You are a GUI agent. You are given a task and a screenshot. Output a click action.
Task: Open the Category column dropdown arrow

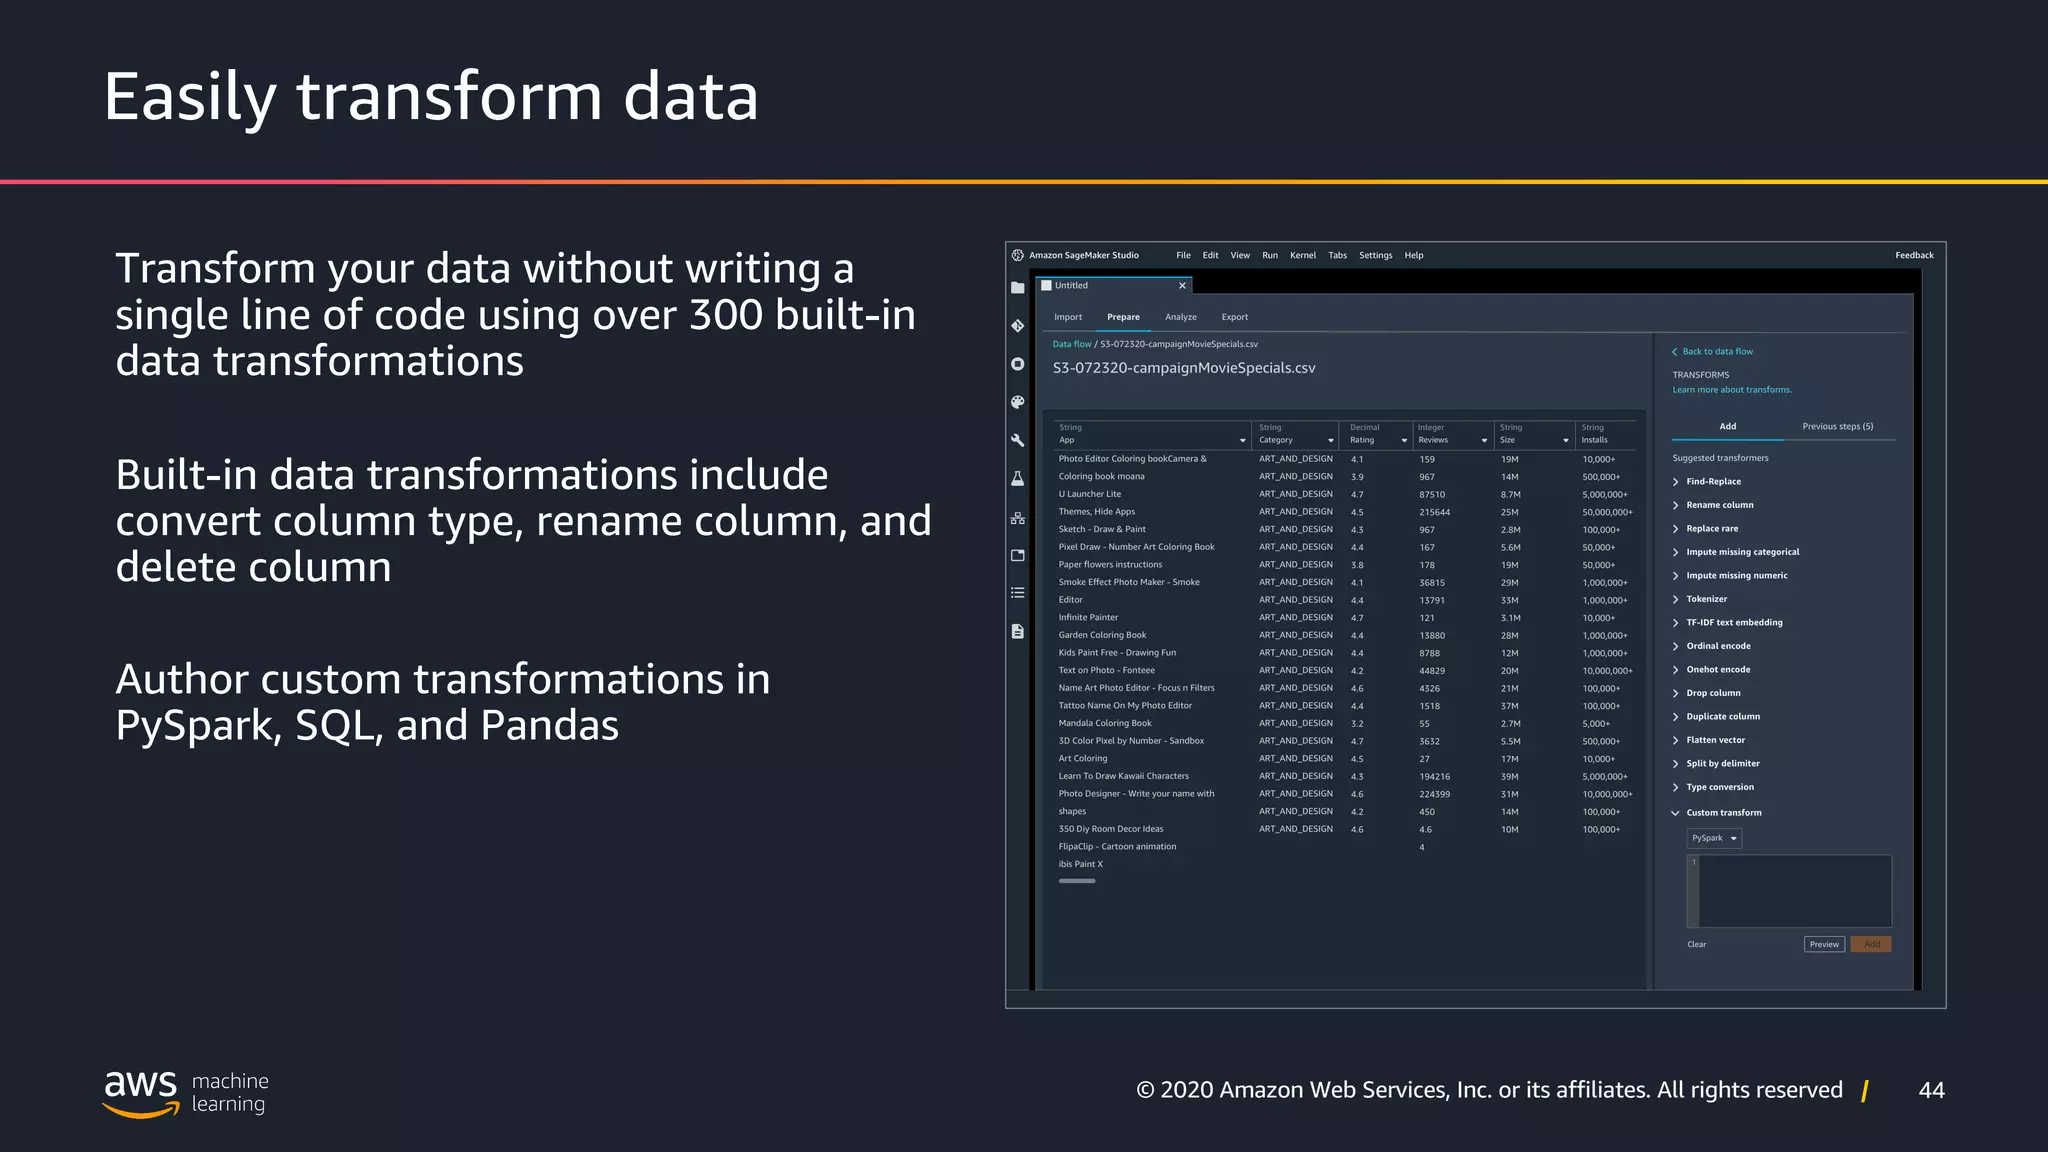pyautogui.click(x=1330, y=441)
